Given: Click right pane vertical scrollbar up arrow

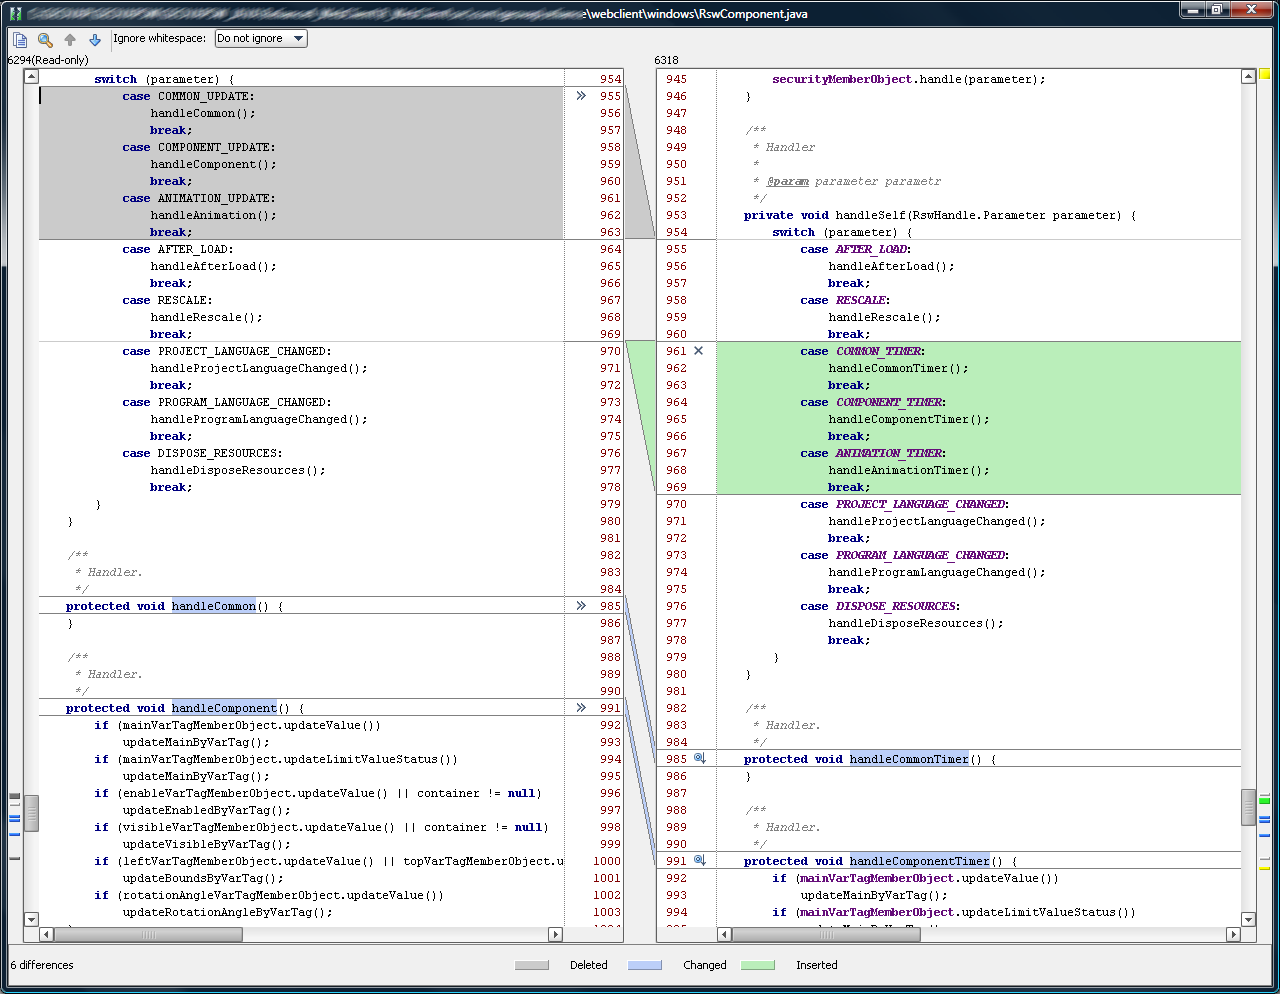Looking at the screenshot, I should tap(1248, 77).
